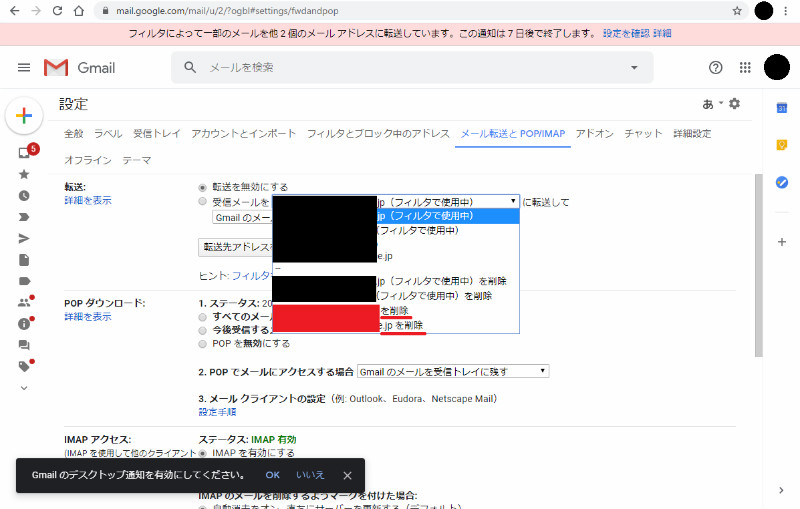Choose the e.jp を削除 option

pyautogui.click(x=396, y=325)
